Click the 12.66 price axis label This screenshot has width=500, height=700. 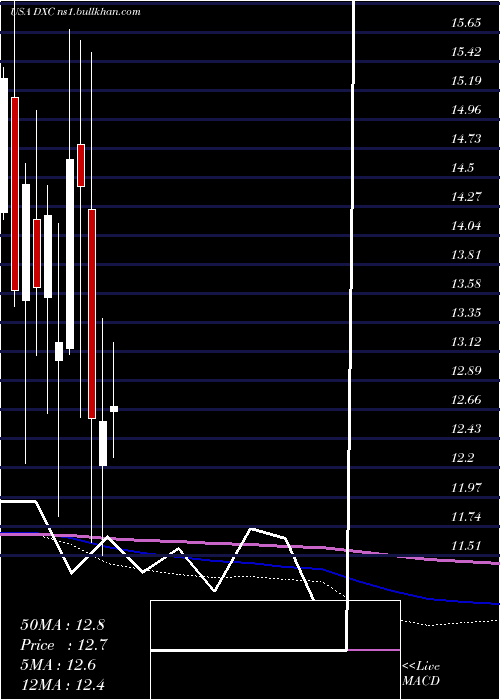(466, 400)
